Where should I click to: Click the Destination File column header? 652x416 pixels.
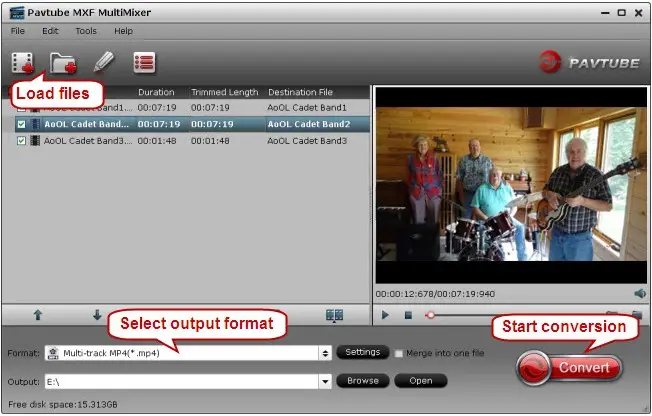click(300, 92)
